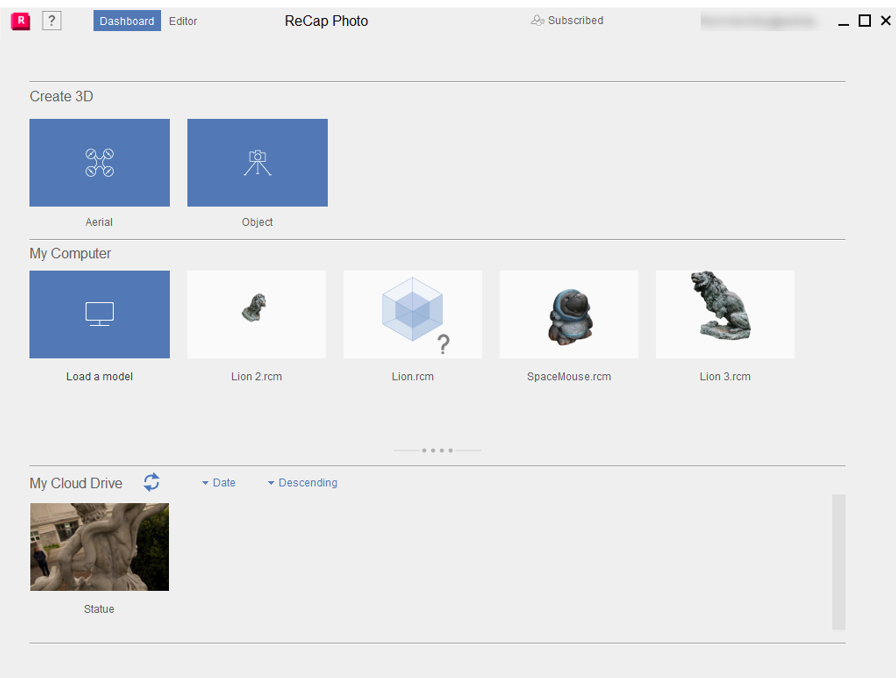Click the SpaceMouse.rcm file name
The height and width of the screenshot is (678, 896).
tap(569, 377)
